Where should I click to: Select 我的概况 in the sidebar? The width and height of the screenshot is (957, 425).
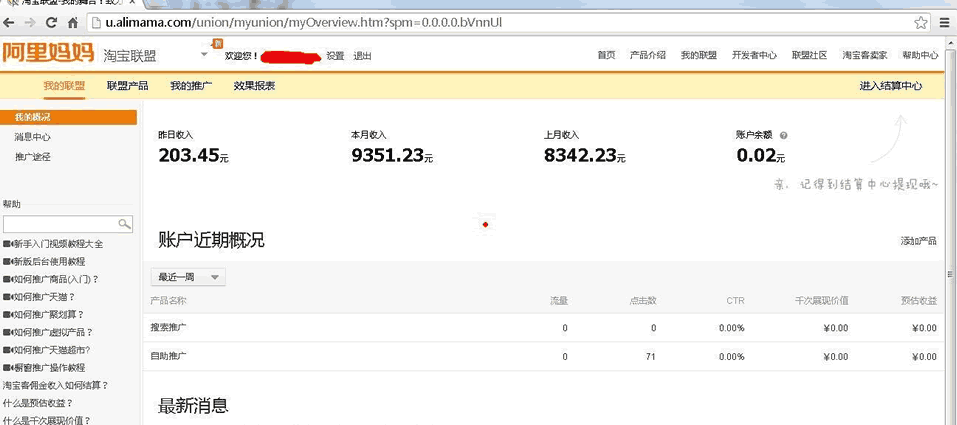click(68, 117)
